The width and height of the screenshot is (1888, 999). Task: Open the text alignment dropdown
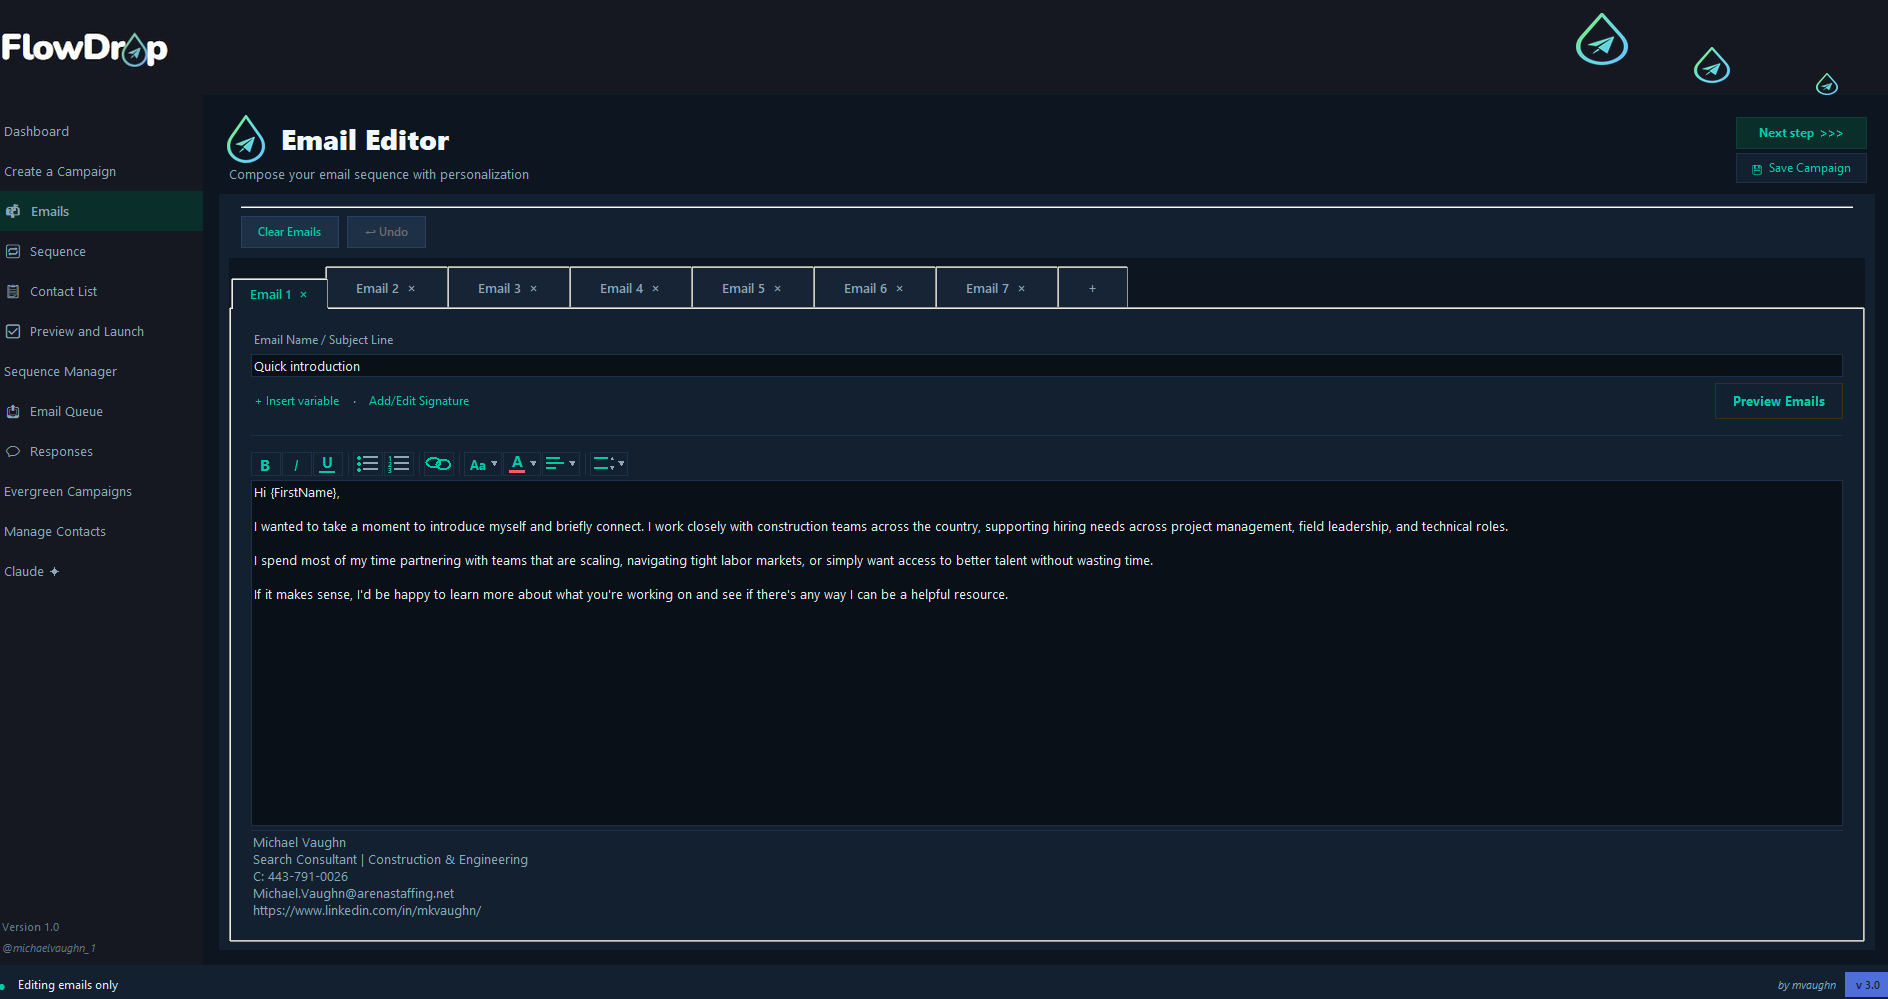click(561, 464)
